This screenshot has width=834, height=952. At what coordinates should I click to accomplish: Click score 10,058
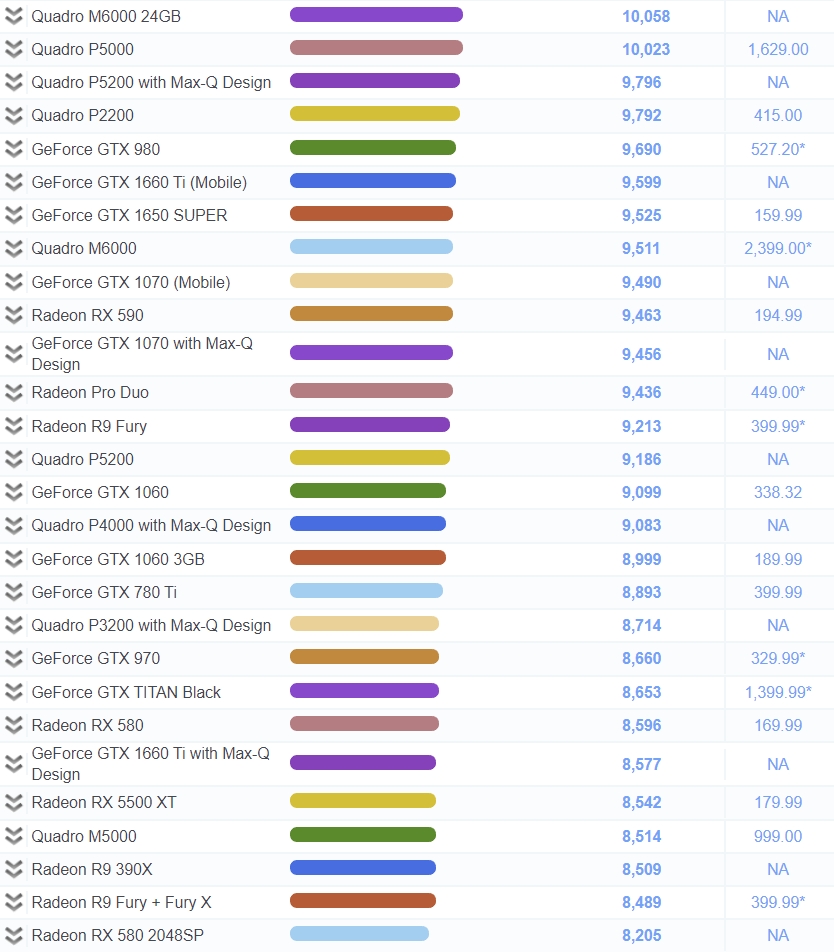click(x=646, y=16)
